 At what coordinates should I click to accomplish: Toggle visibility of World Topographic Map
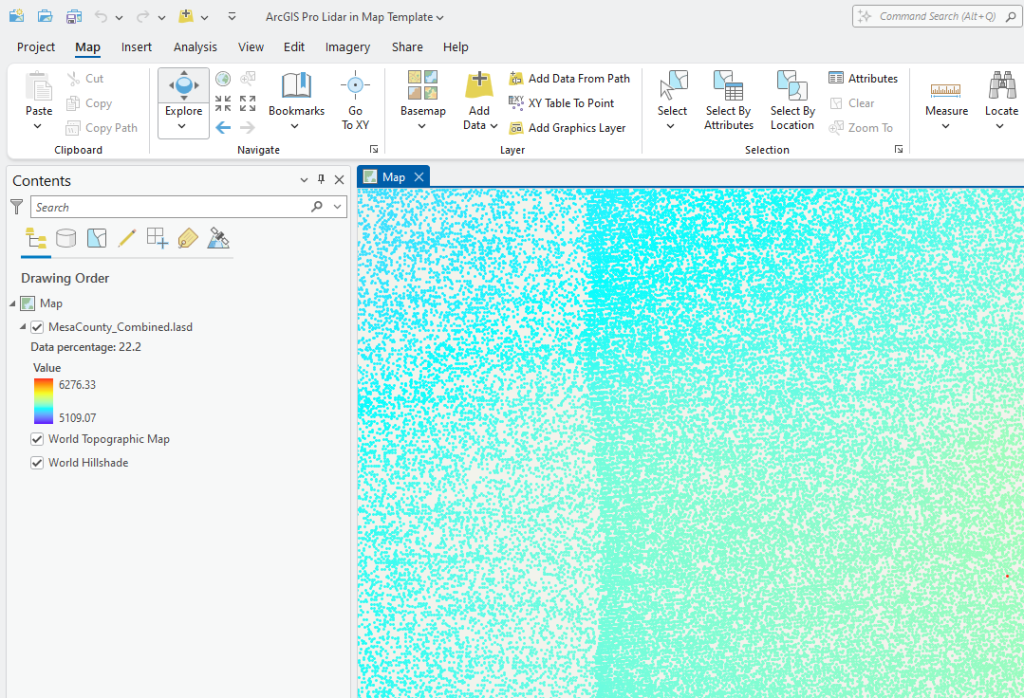[36, 439]
